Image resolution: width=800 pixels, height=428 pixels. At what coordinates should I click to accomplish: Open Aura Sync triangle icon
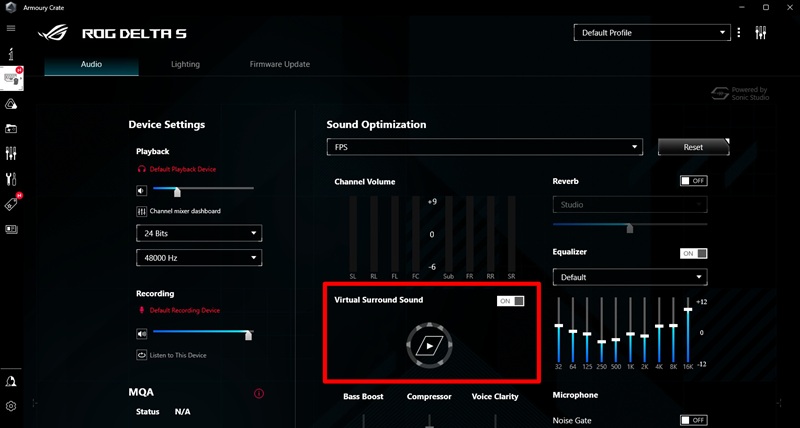11,105
